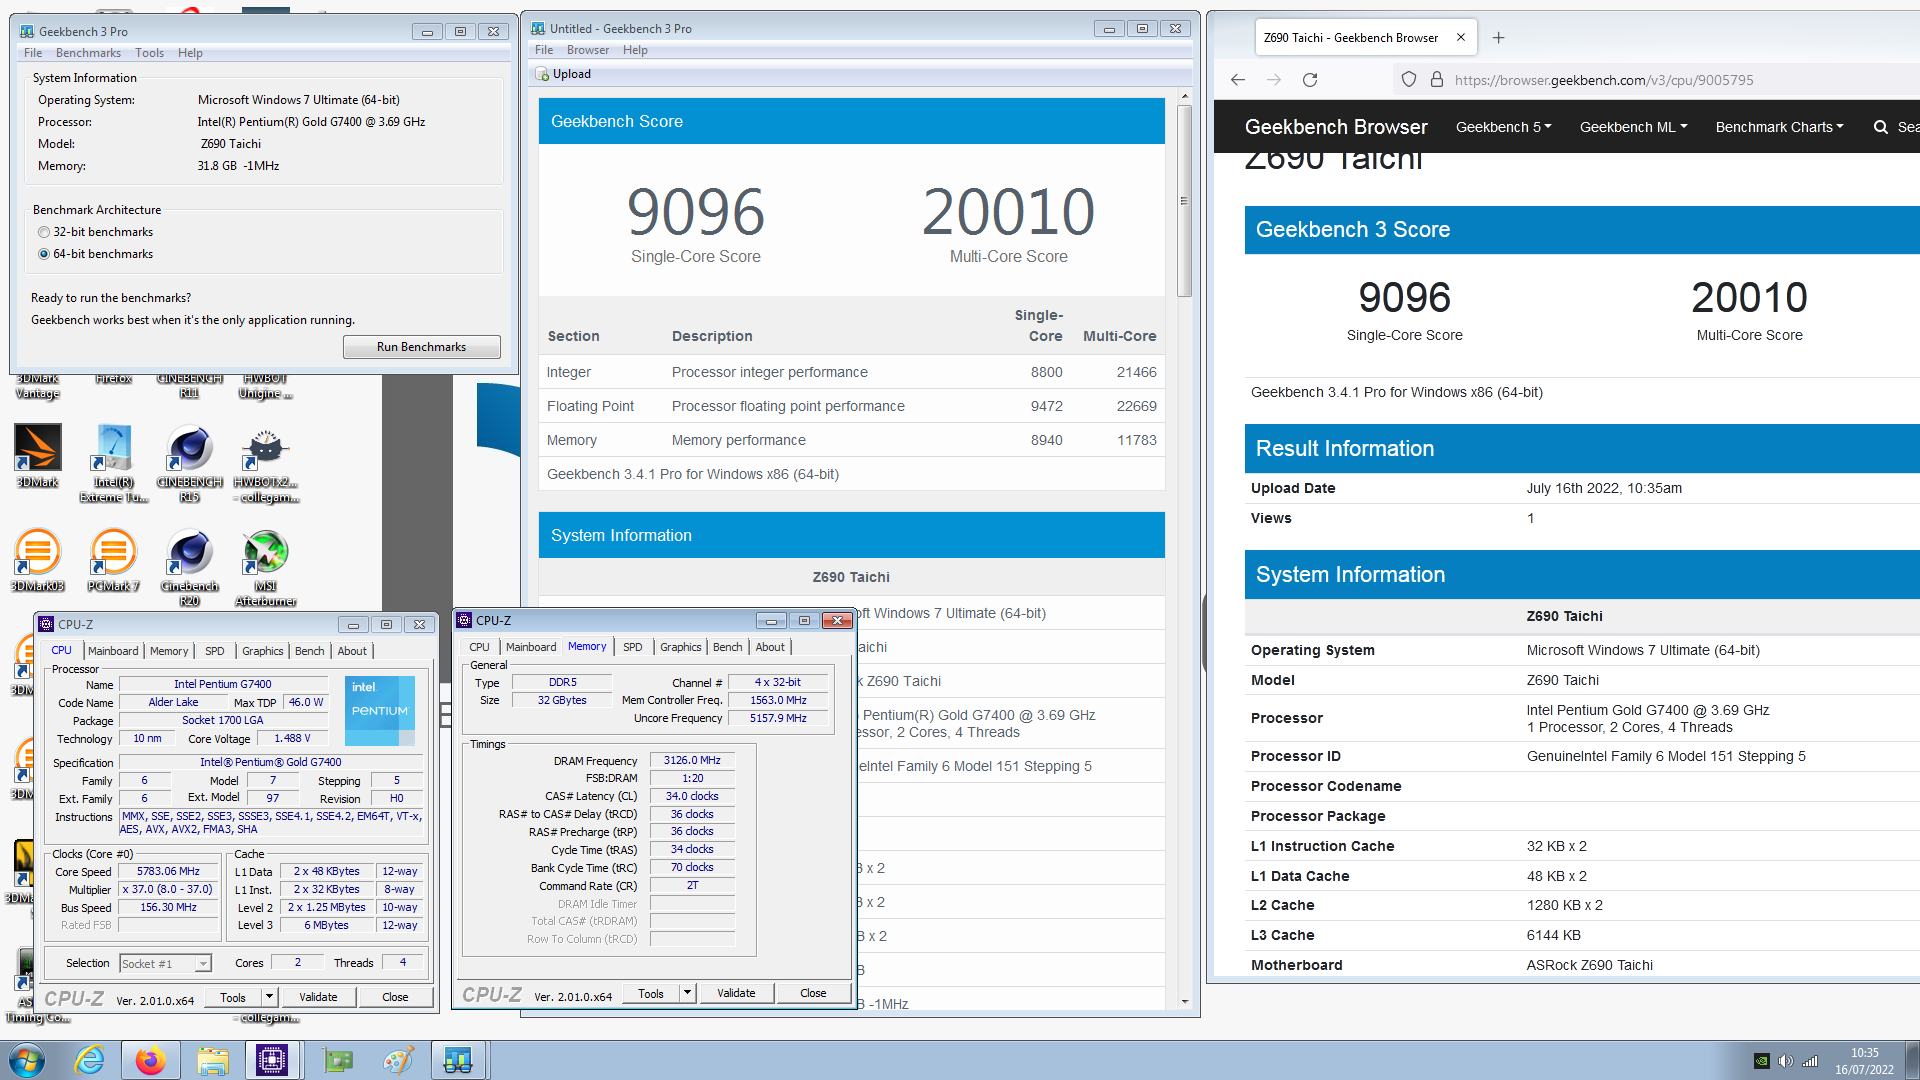Click the volume icon in system tray
The image size is (1920, 1080).
[x=1786, y=1061]
